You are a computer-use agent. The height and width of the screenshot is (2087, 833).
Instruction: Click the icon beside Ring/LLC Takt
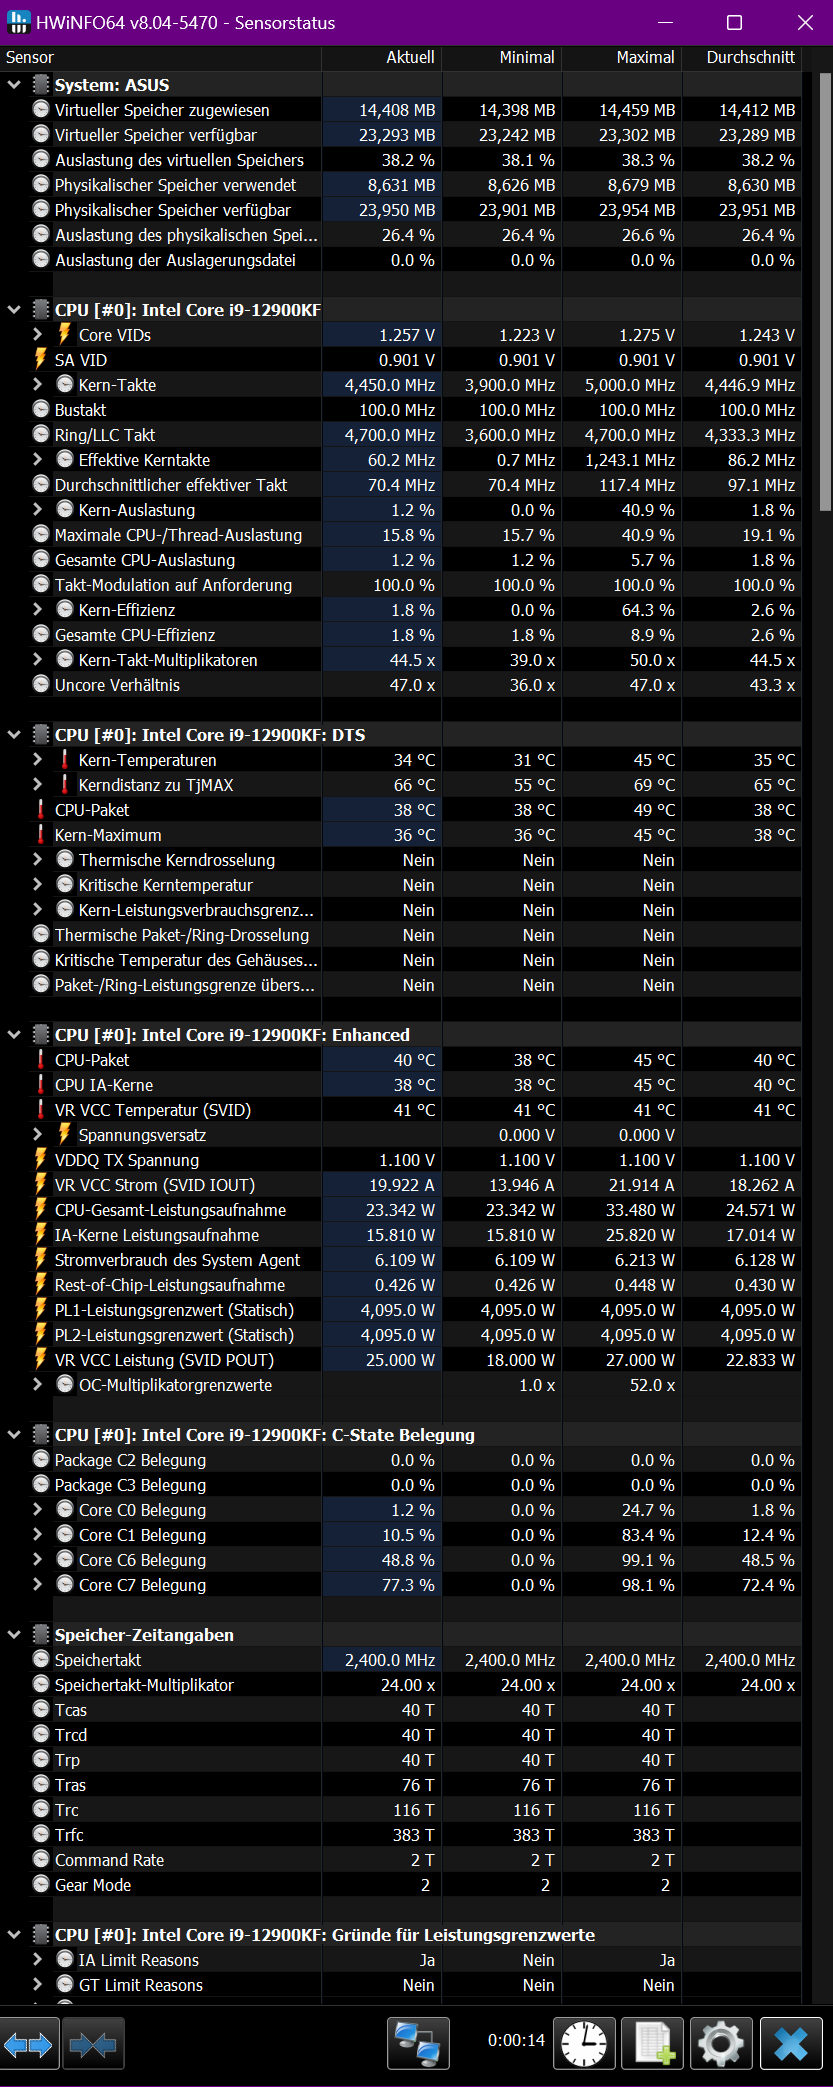[41, 434]
